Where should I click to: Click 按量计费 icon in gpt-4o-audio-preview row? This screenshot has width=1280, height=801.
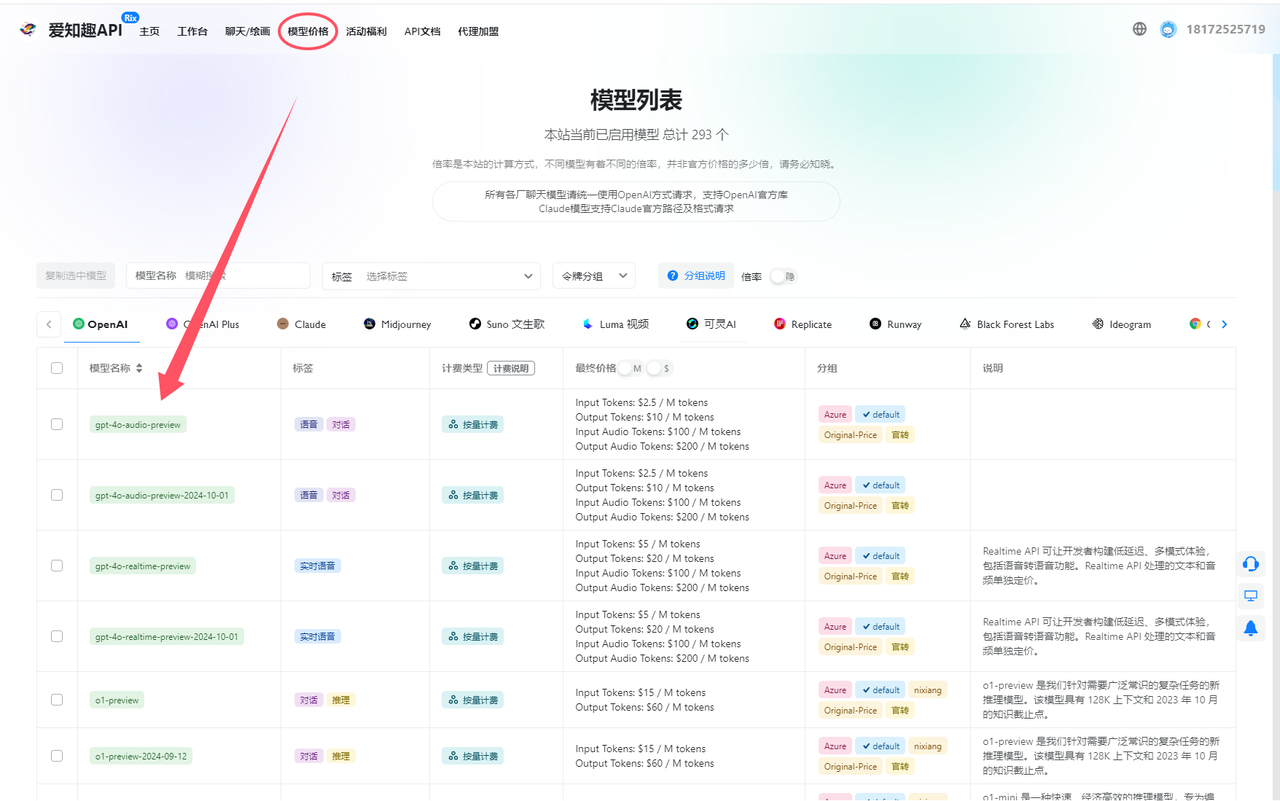pos(453,424)
